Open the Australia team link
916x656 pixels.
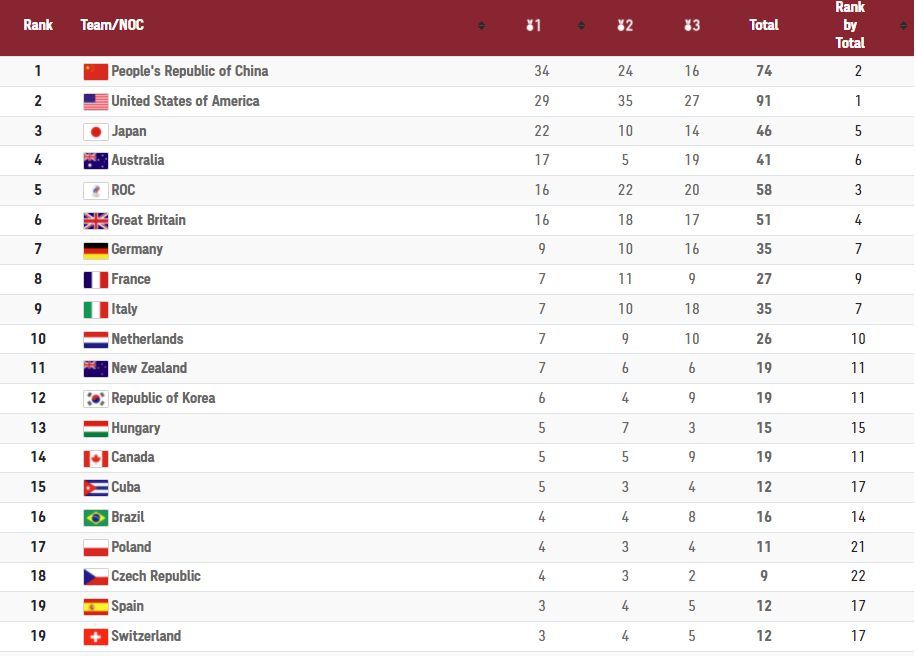click(x=138, y=160)
